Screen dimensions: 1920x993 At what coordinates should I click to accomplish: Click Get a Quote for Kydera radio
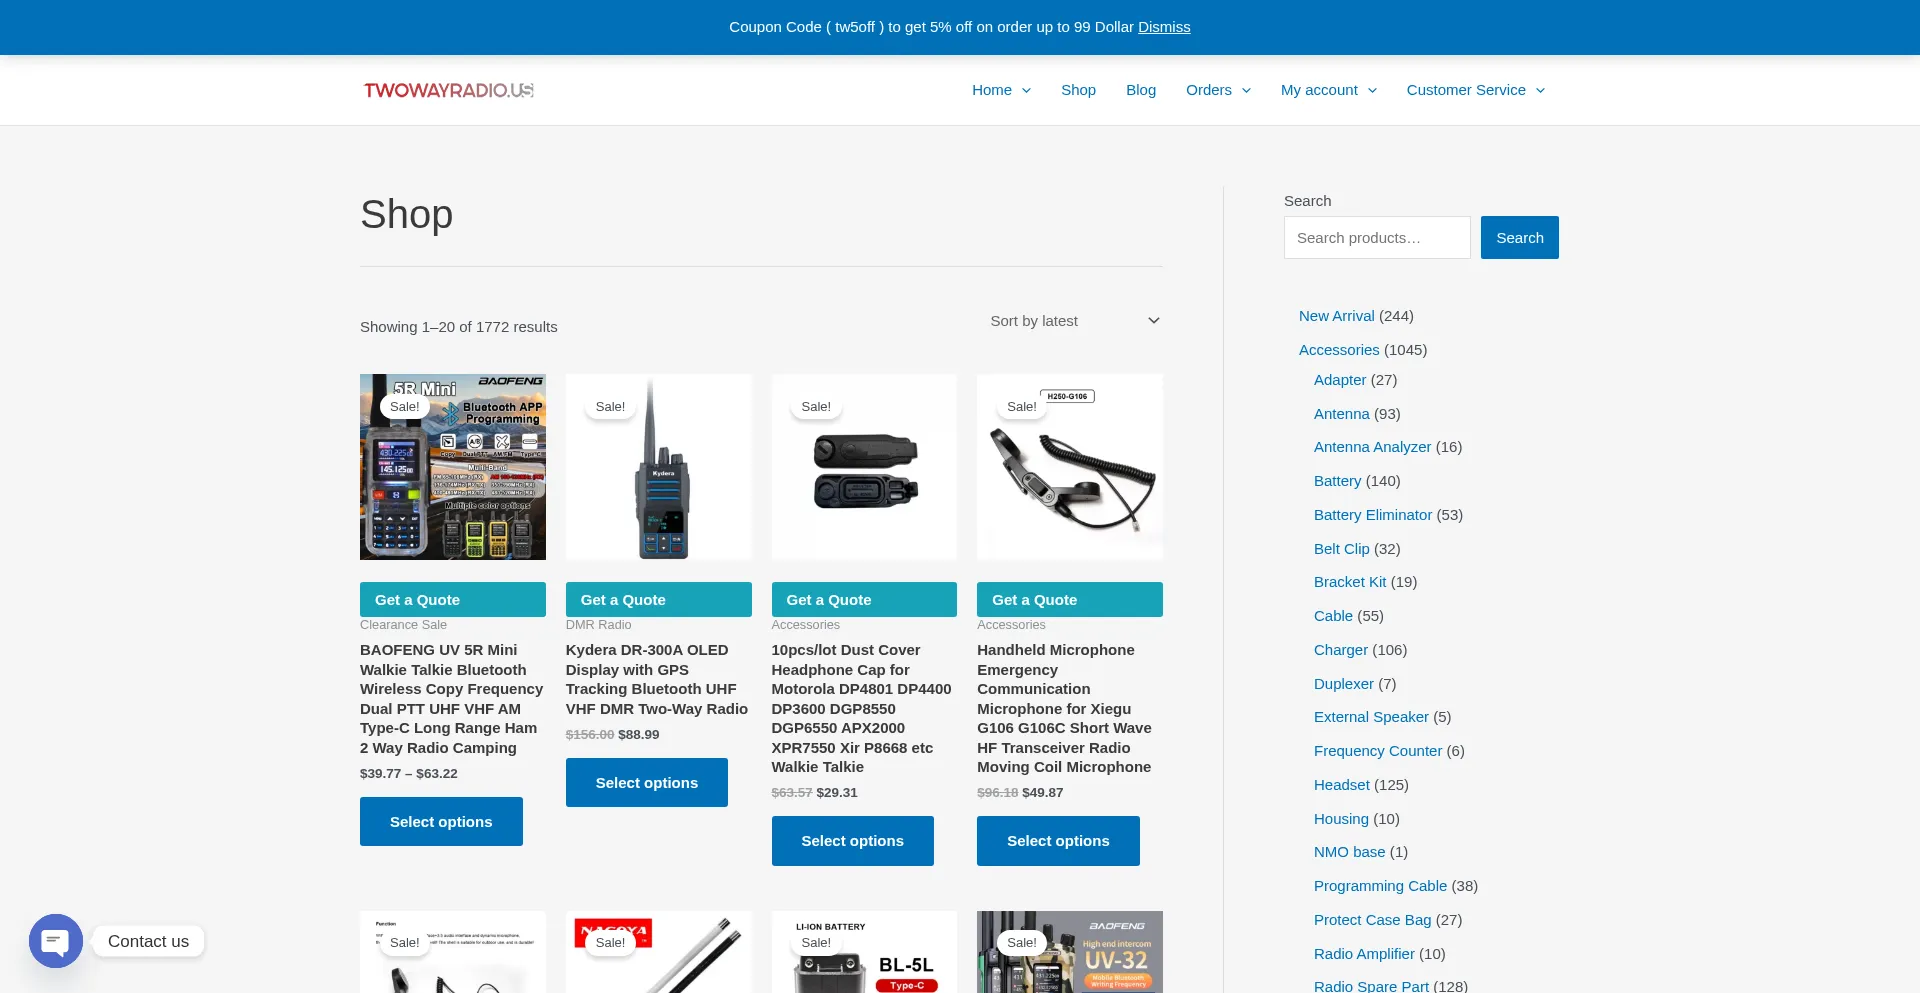pyautogui.click(x=658, y=600)
